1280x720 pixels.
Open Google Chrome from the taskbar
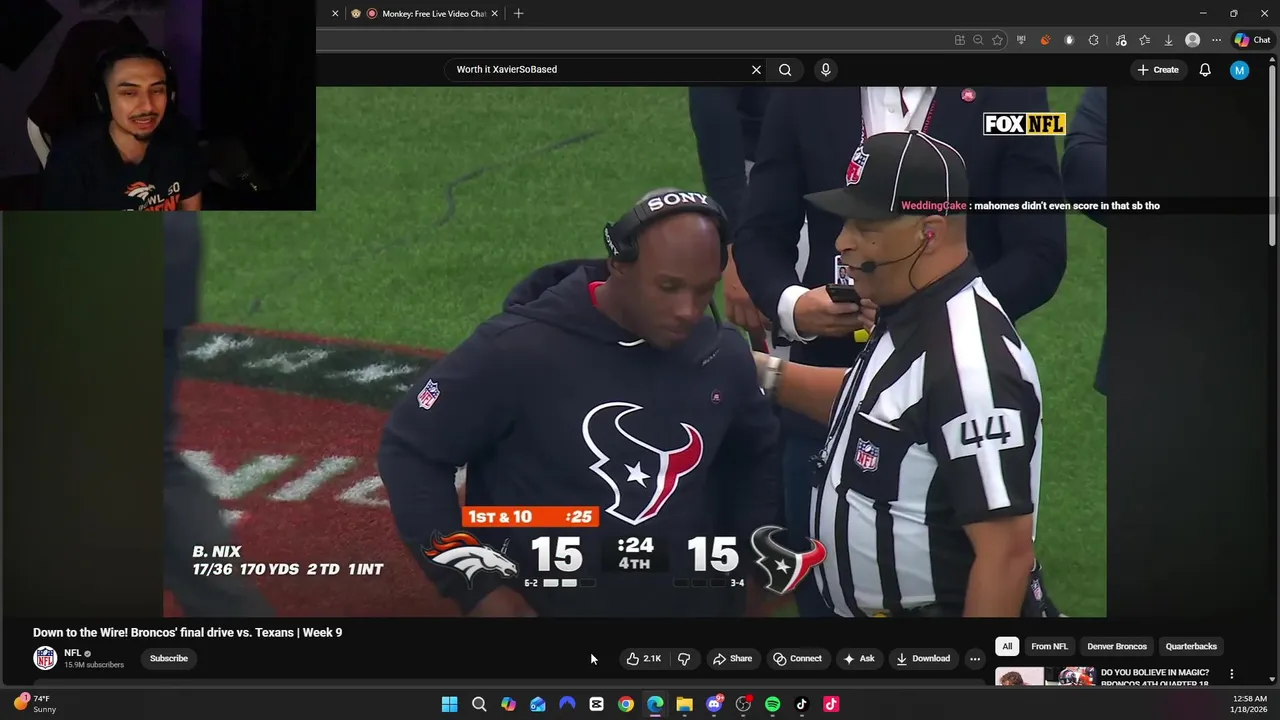(626, 704)
